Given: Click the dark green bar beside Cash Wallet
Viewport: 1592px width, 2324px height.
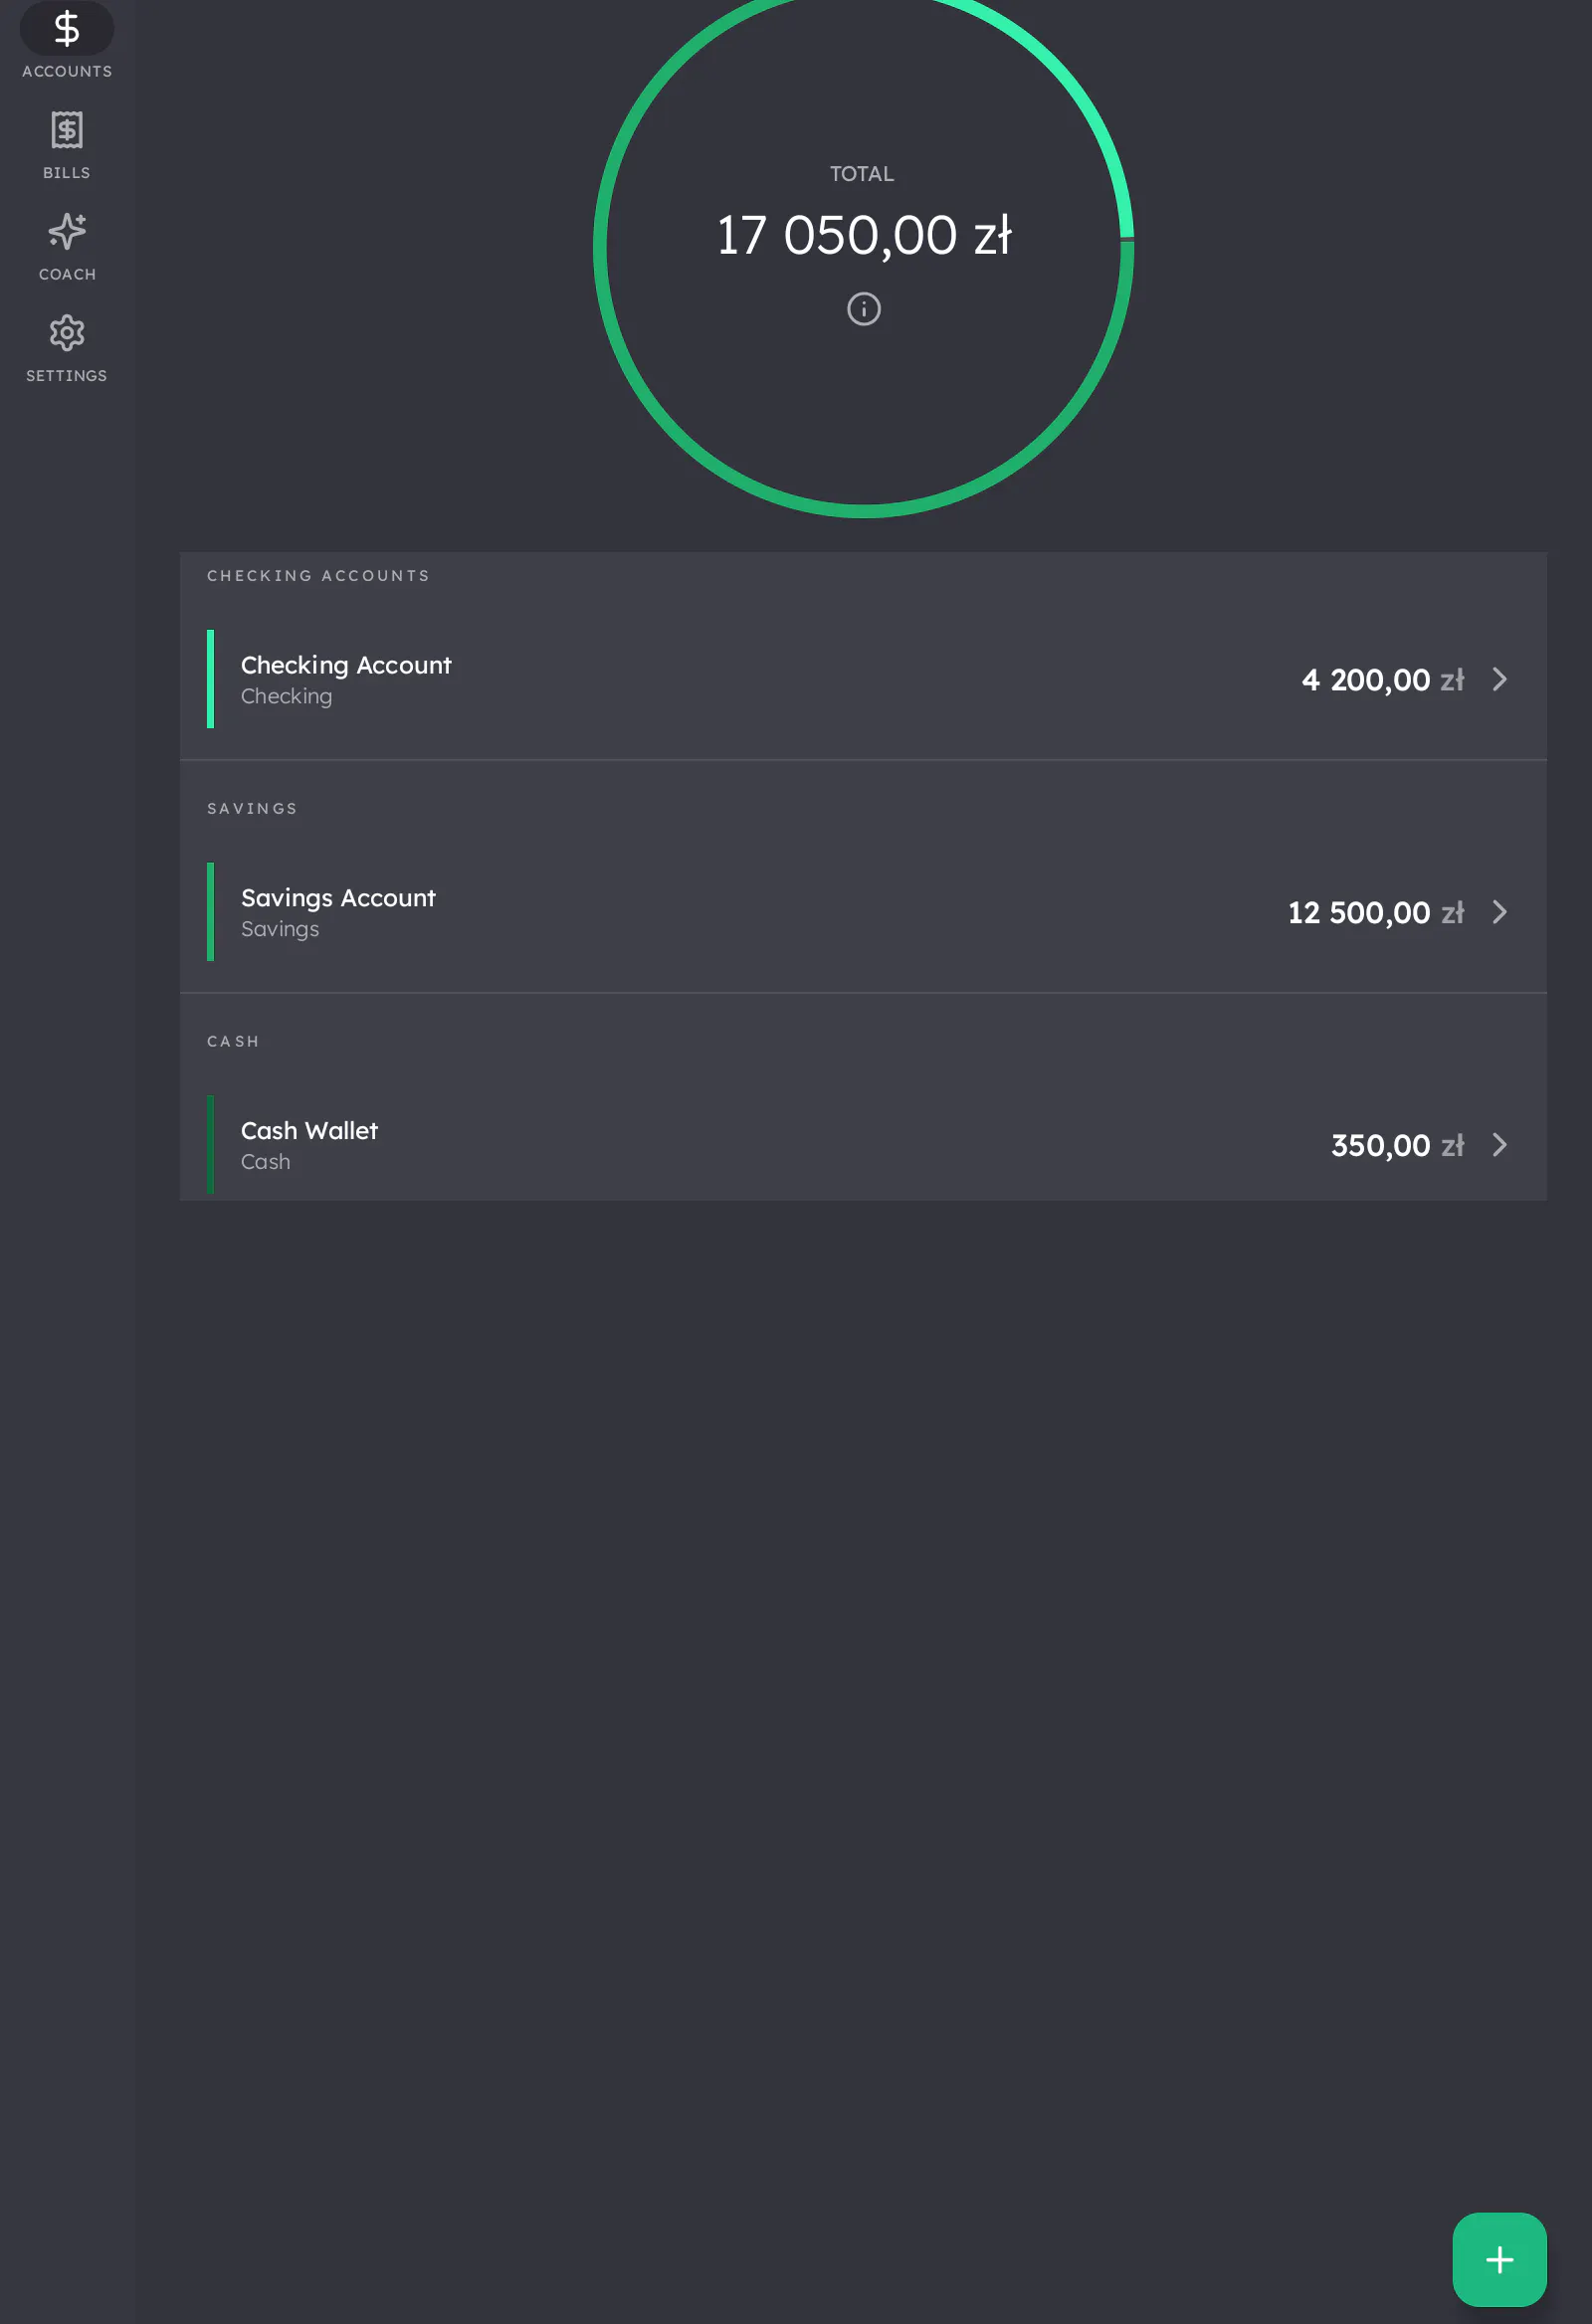Looking at the screenshot, I should tap(210, 1145).
